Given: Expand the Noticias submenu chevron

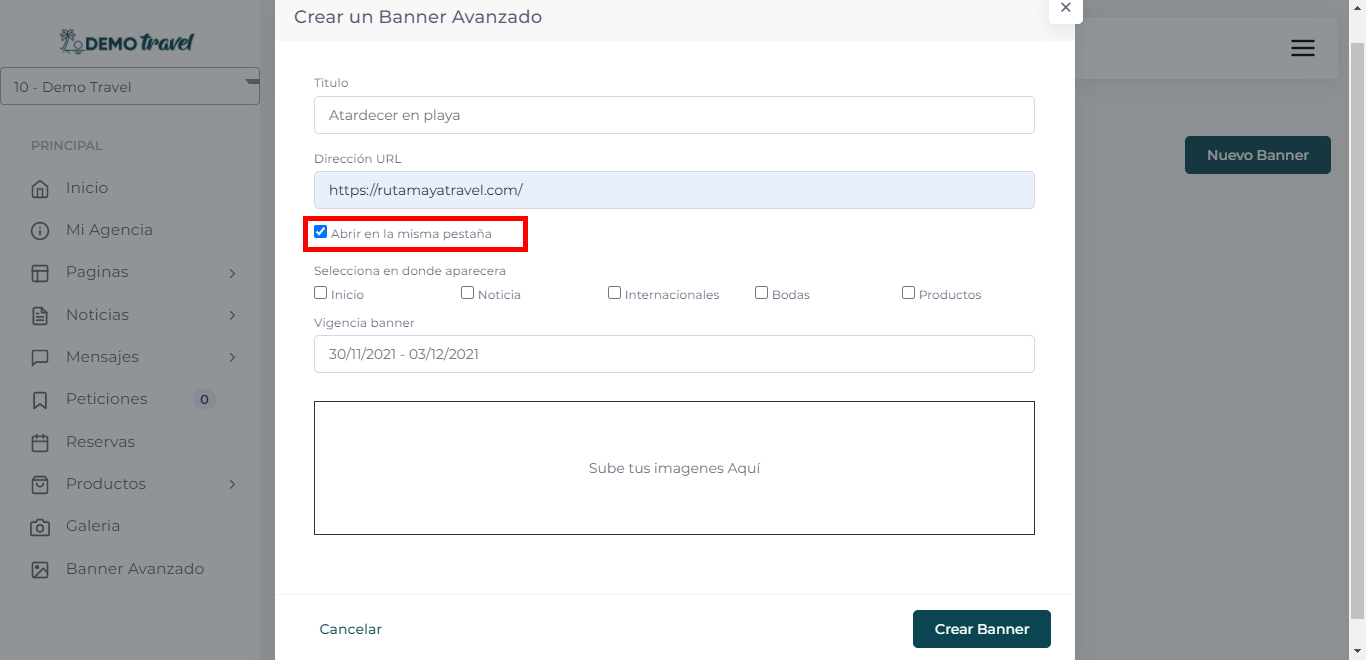Looking at the screenshot, I should 232,315.
